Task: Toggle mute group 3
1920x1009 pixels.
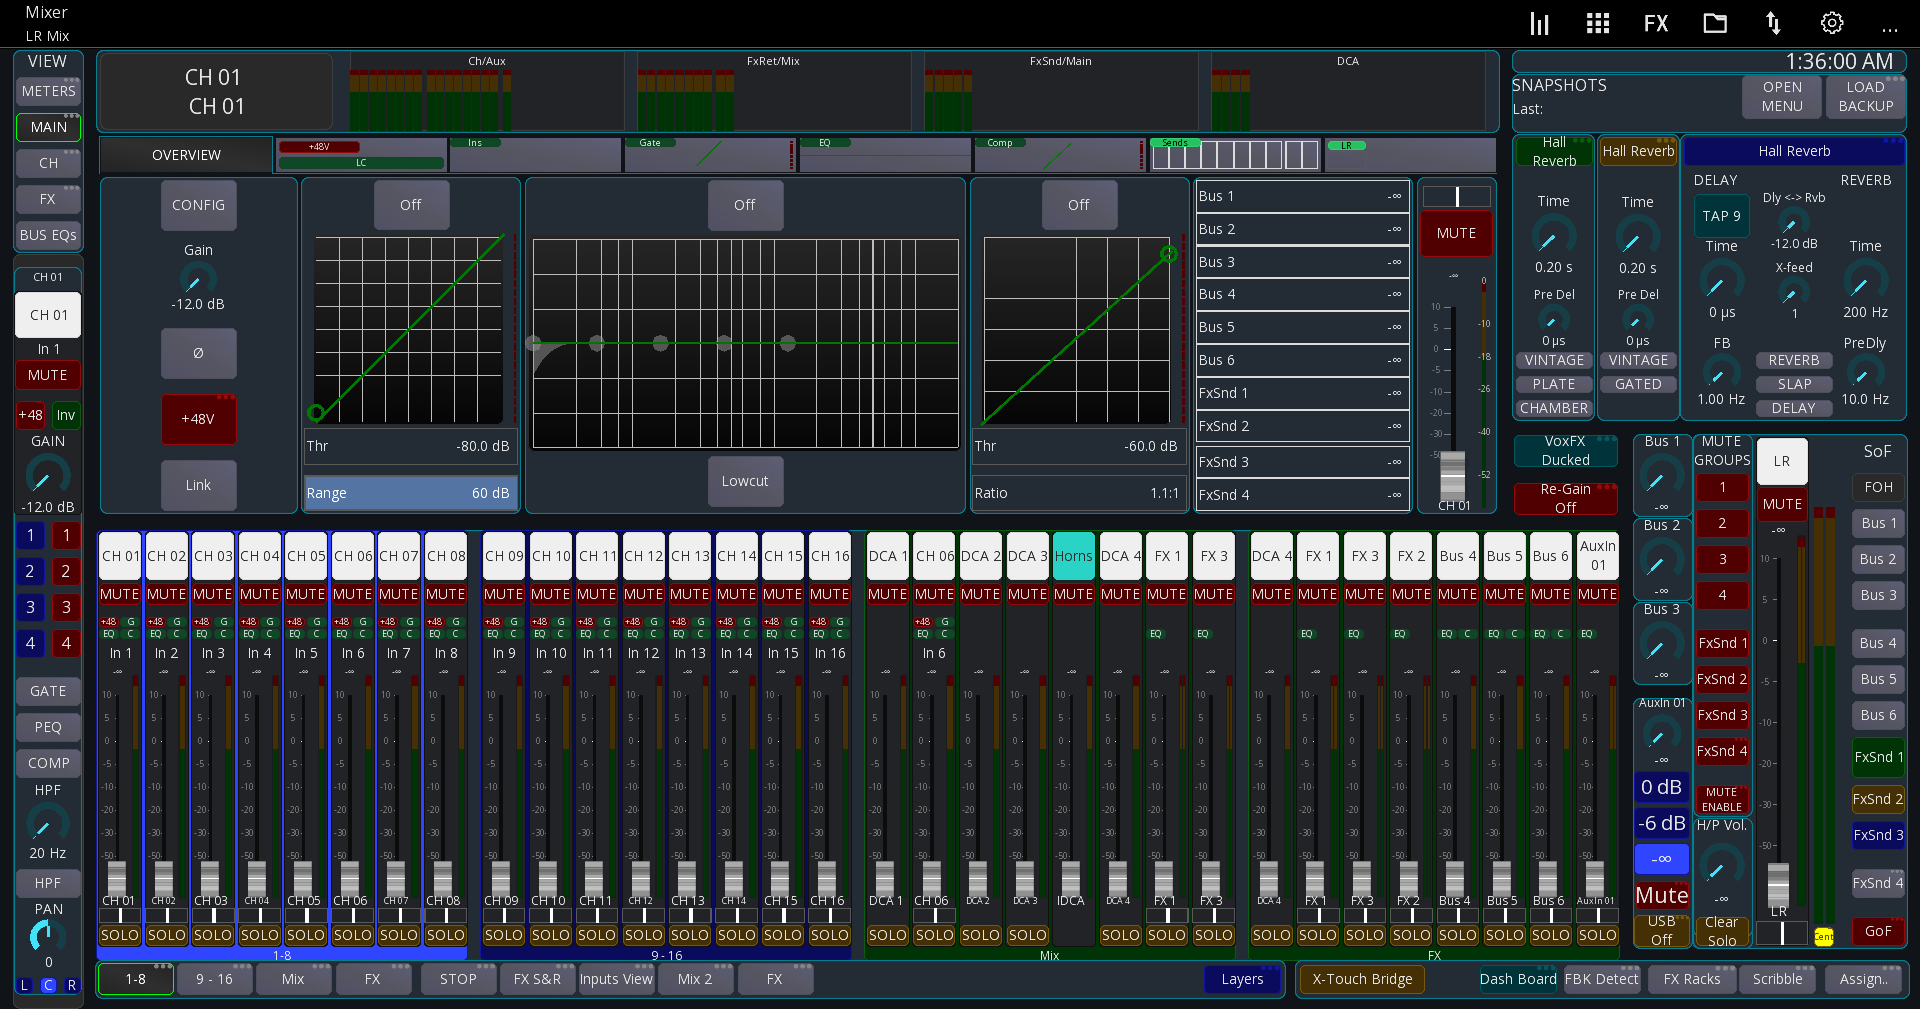Action: coord(1722,559)
